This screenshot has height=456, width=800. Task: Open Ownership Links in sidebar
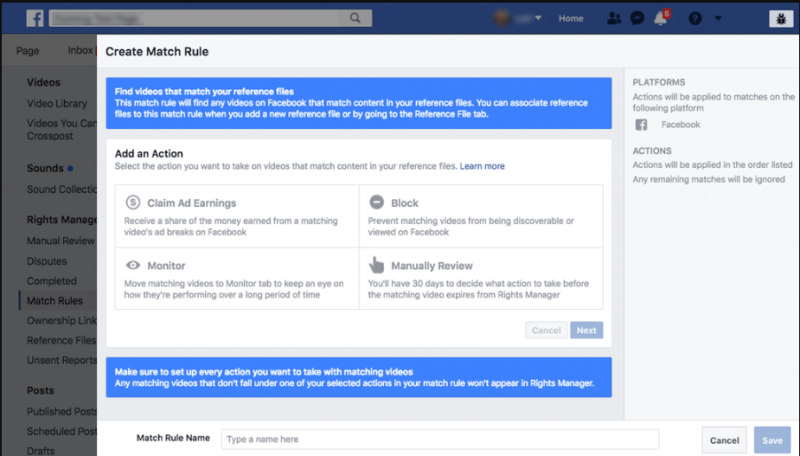pos(61,321)
